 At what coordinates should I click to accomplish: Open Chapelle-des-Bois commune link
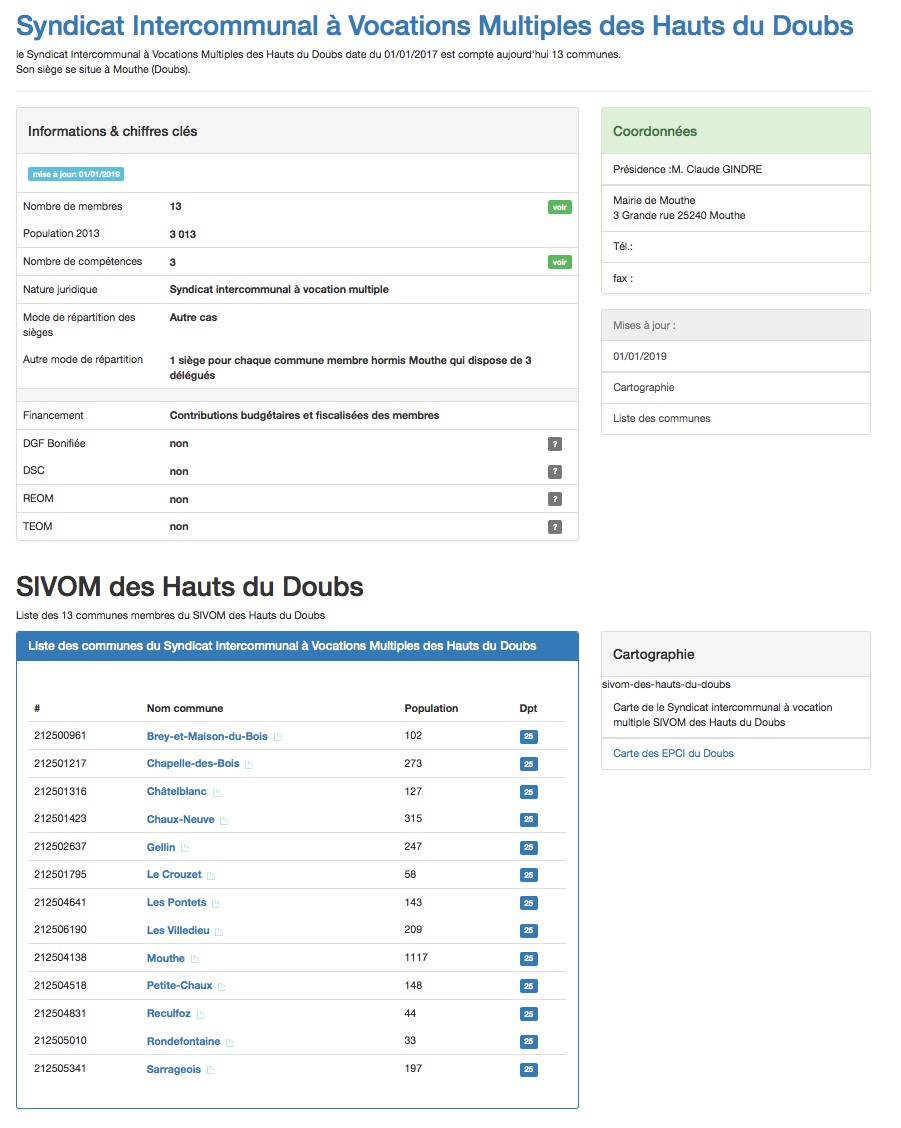pyautogui.click(x=193, y=764)
